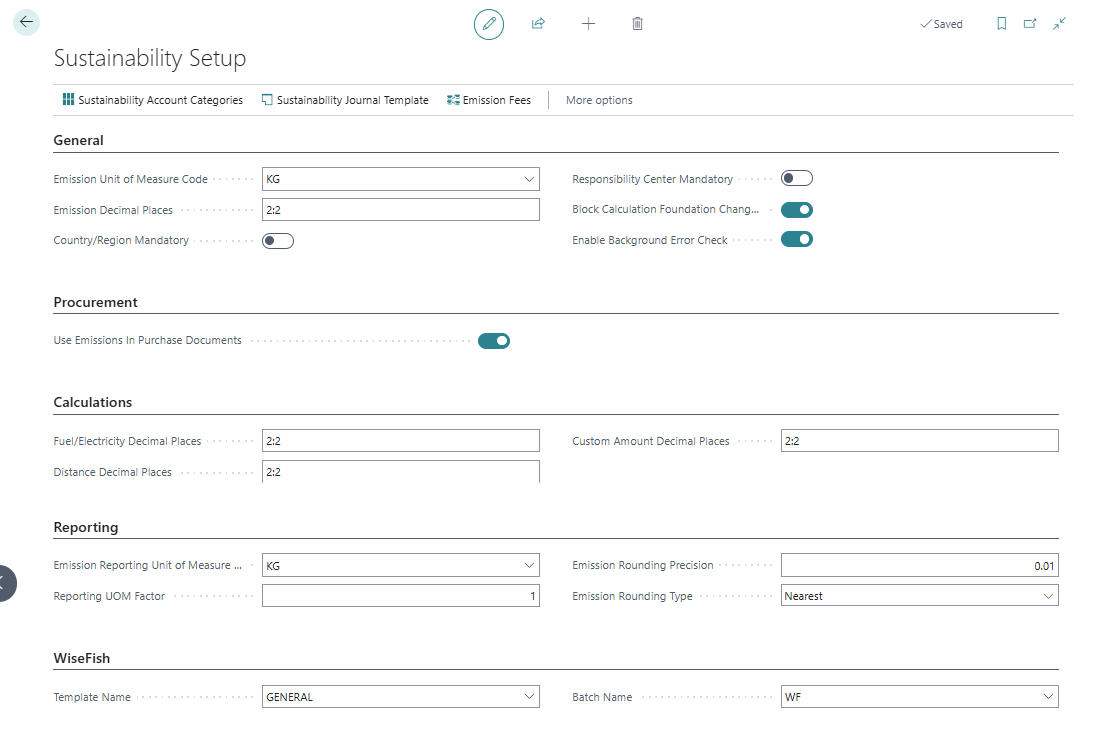Disable Use Emissions In Purchase Documents
The image size is (1094, 731).
coord(494,341)
